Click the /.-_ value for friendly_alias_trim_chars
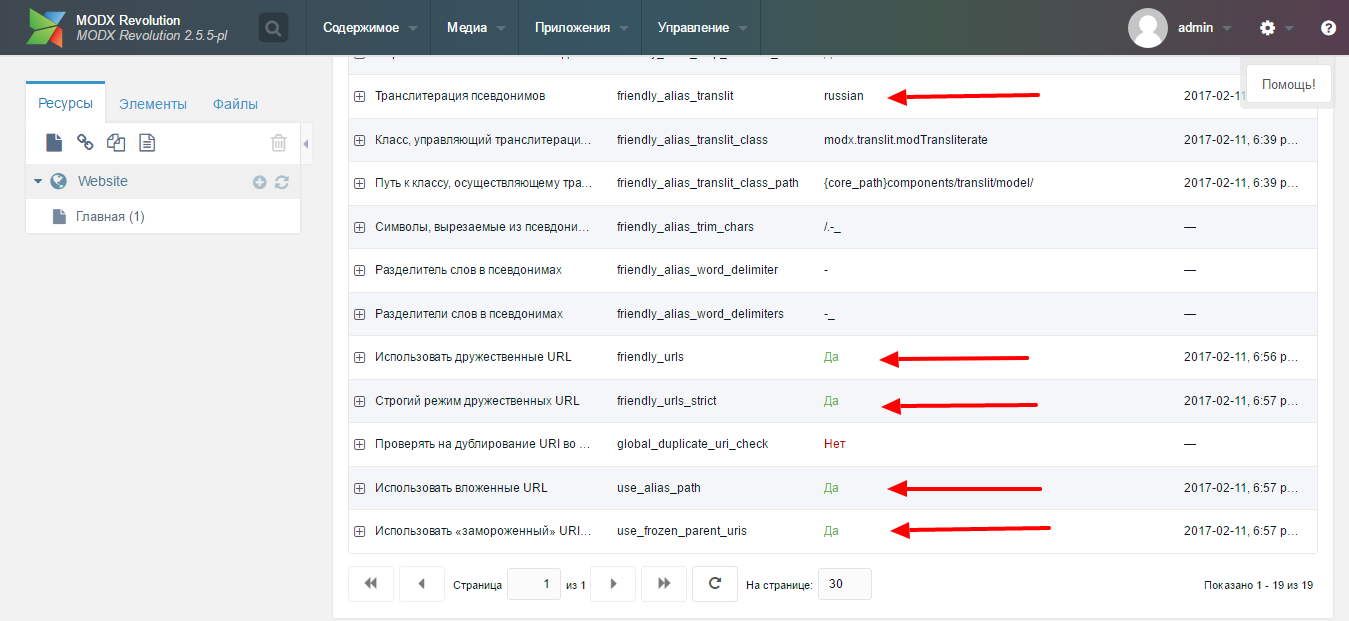This screenshot has width=1349, height=621. (833, 227)
